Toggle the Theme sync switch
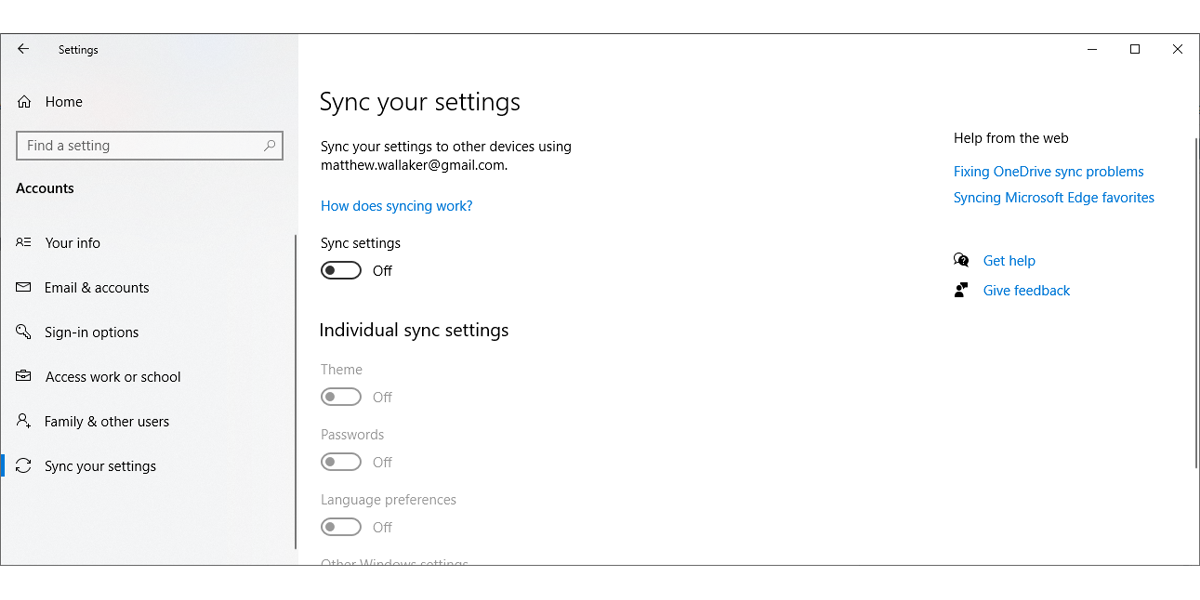The image size is (1200, 600). pyautogui.click(x=340, y=396)
